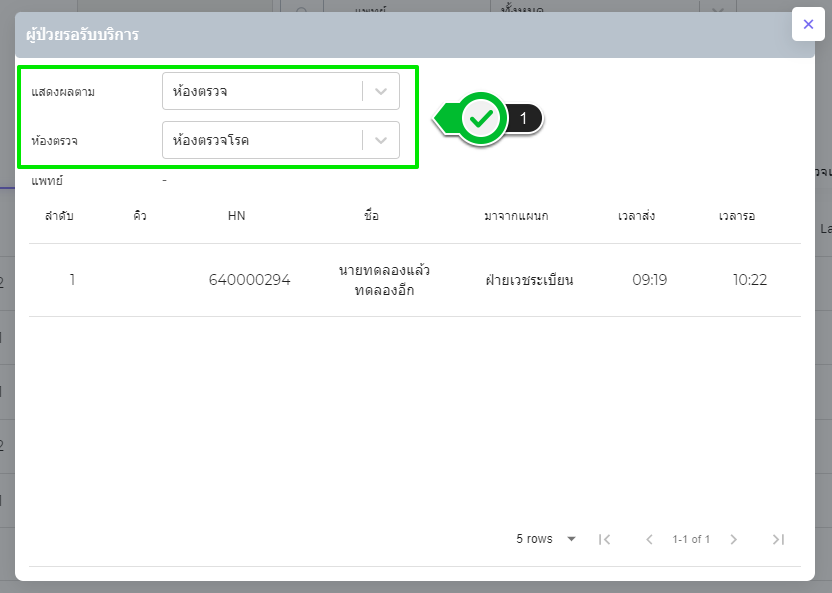The image size is (832, 593).
Task: Click the green checkmark badge
Action: click(x=481, y=117)
